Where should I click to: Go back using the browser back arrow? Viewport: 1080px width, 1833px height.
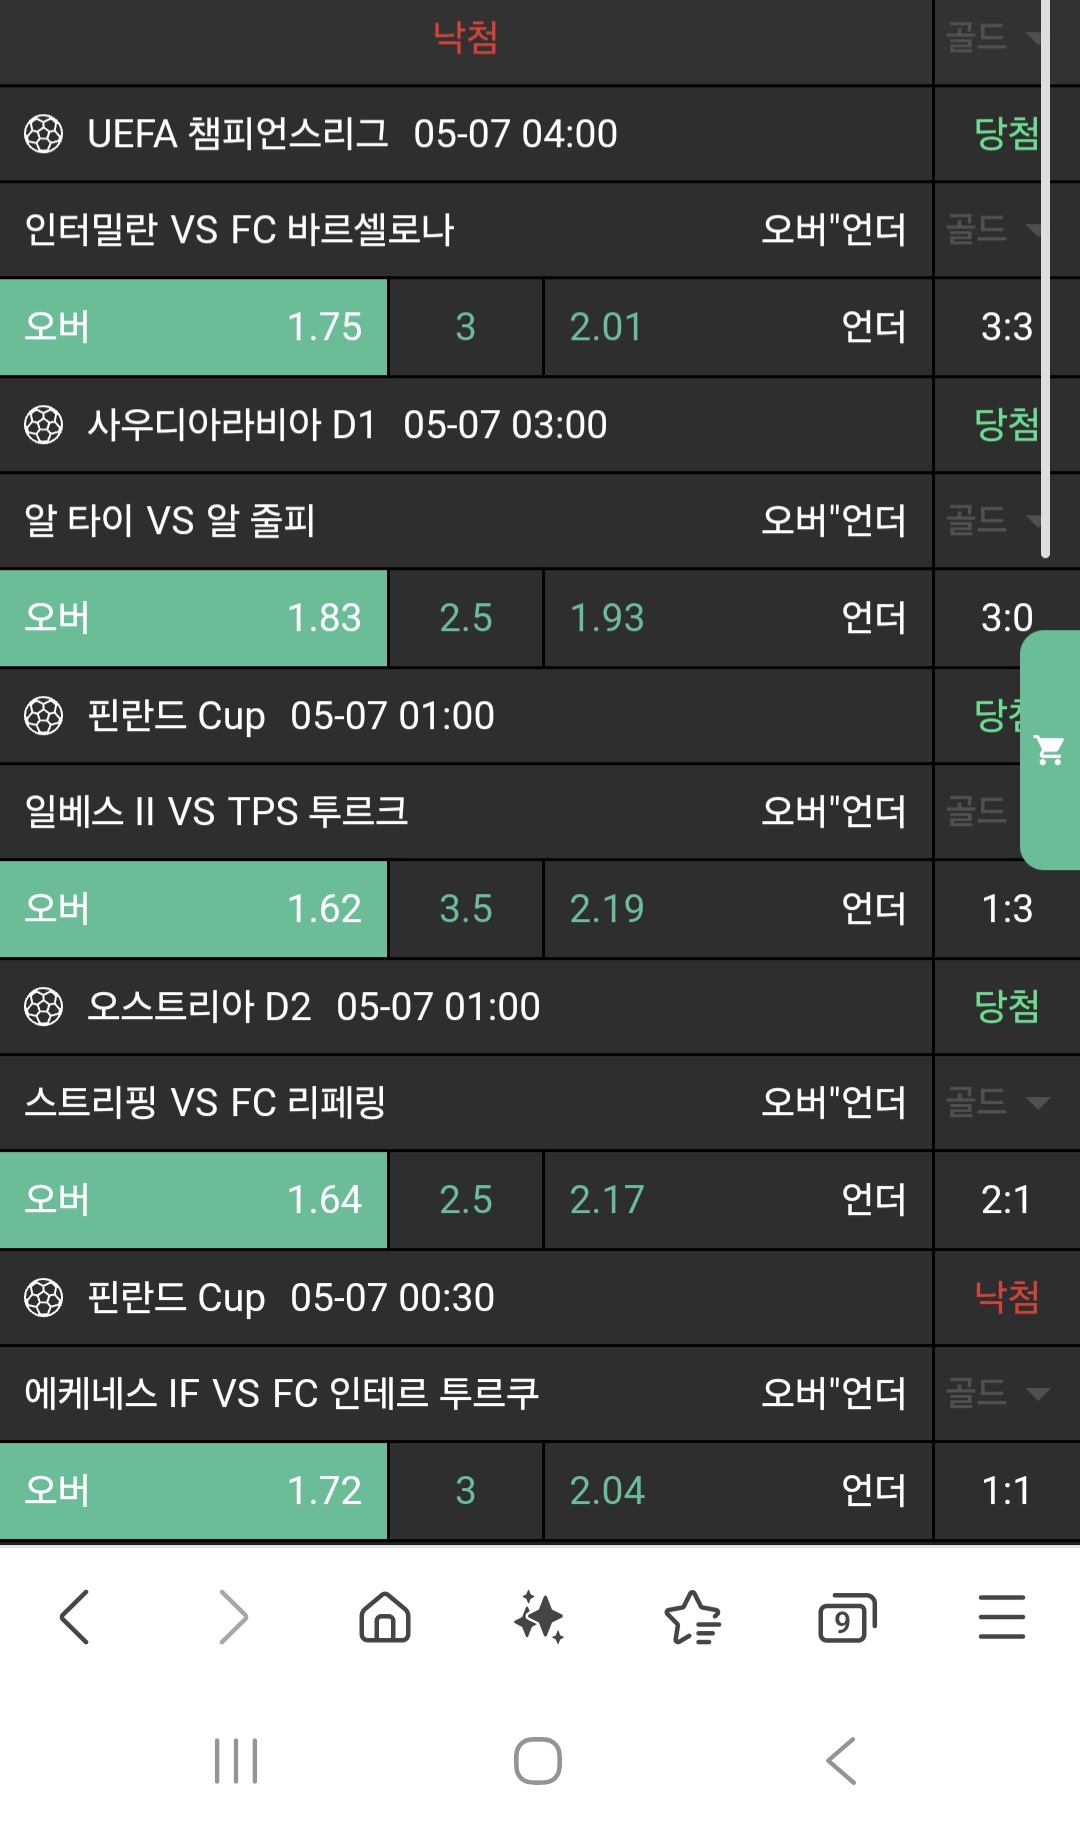click(x=75, y=1617)
